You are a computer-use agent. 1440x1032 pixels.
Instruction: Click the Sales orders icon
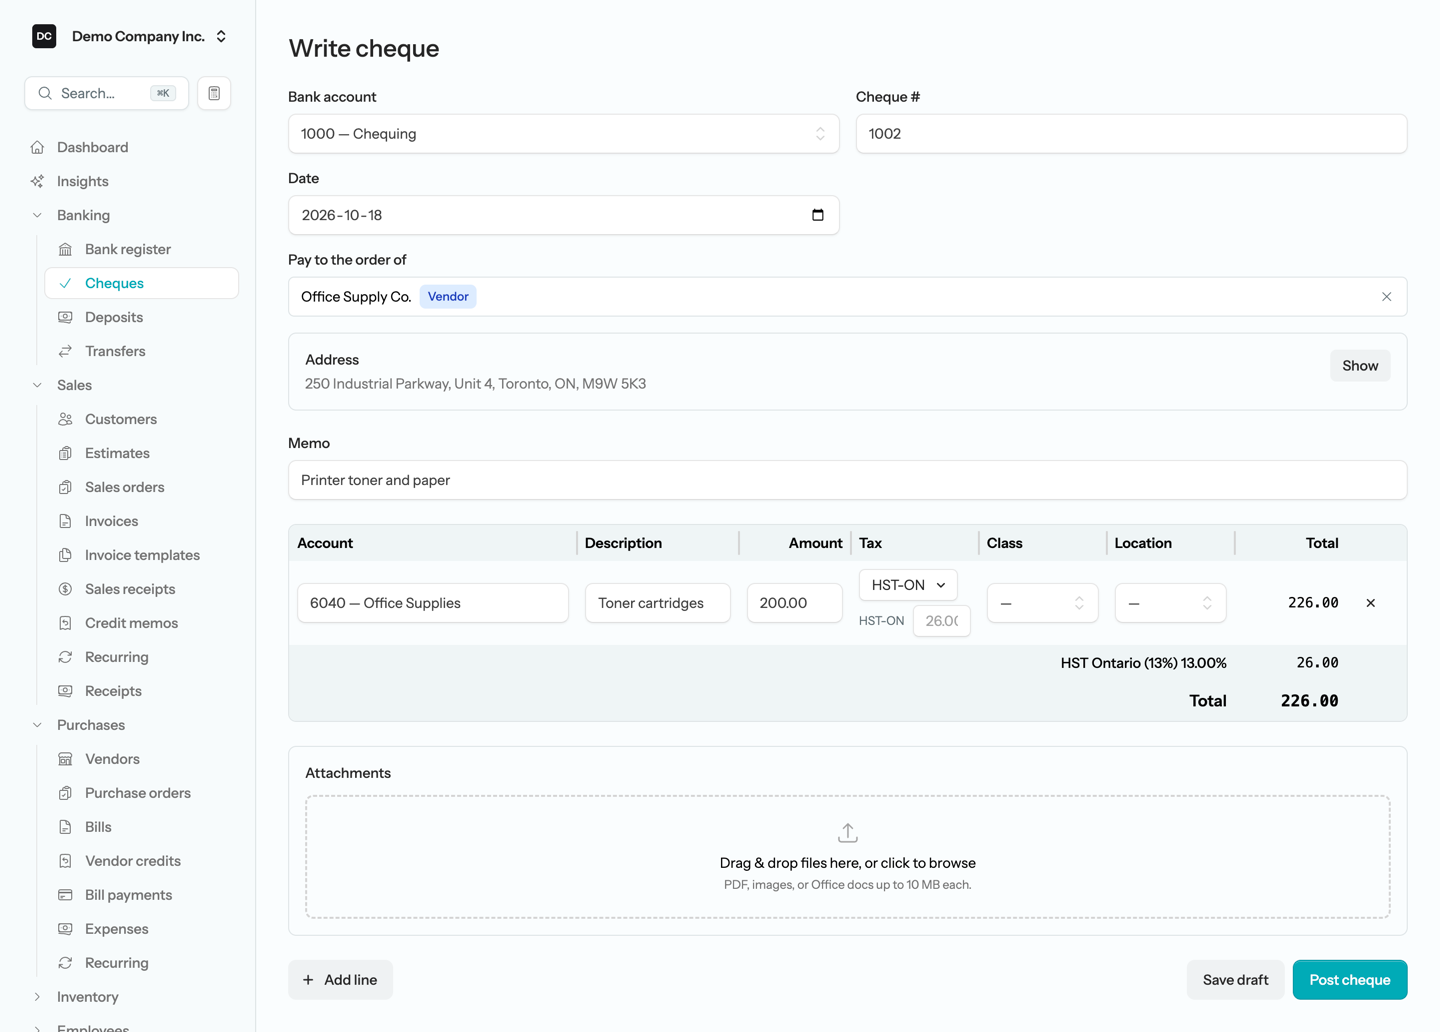click(x=65, y=487)
